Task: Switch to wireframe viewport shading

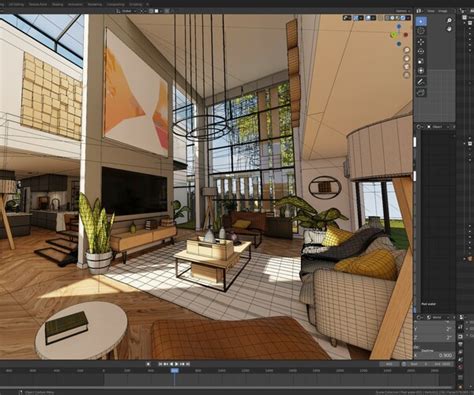Action: click(387, 18)
